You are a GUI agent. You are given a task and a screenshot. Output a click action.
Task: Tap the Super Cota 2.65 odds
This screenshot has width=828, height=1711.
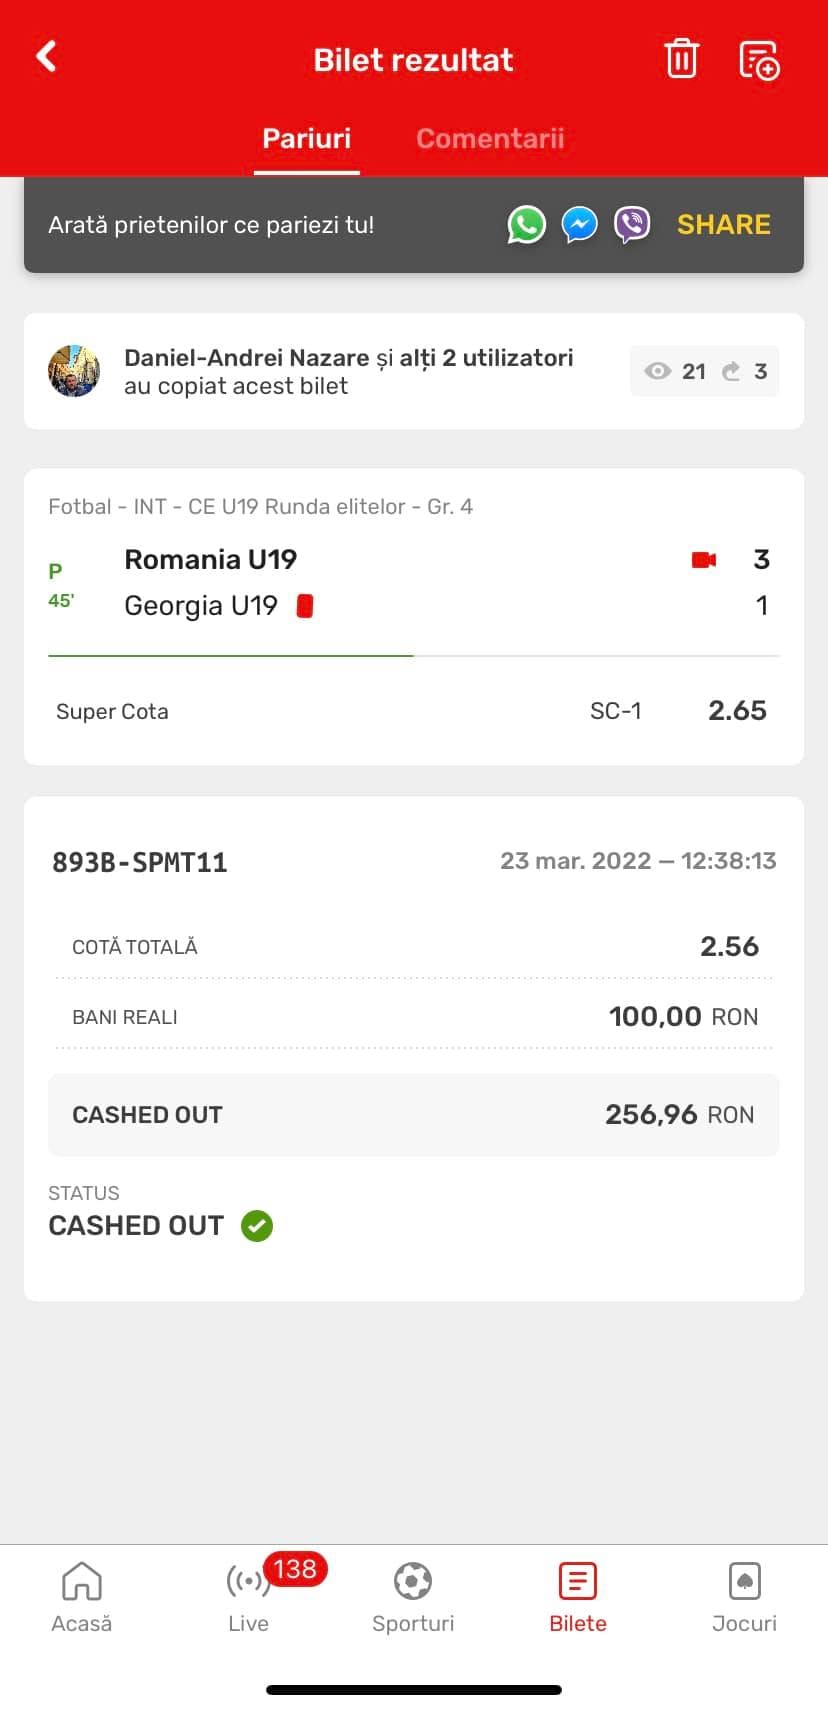tap(737, 711)
